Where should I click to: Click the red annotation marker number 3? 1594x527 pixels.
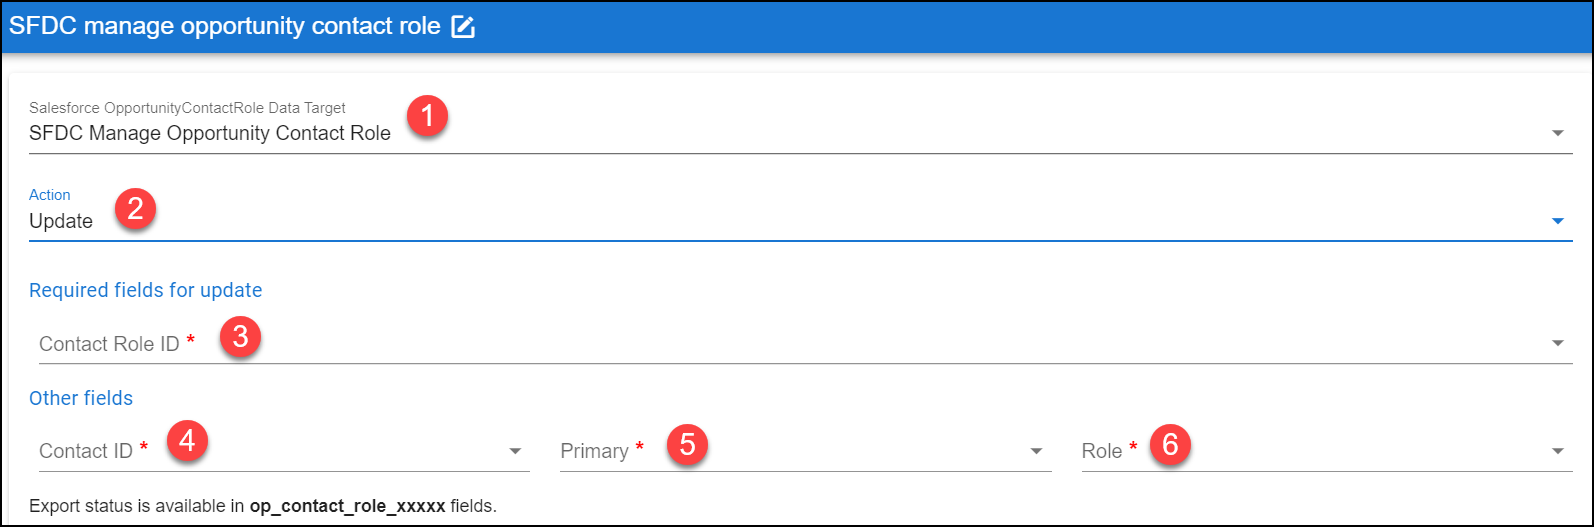[240, 336]
